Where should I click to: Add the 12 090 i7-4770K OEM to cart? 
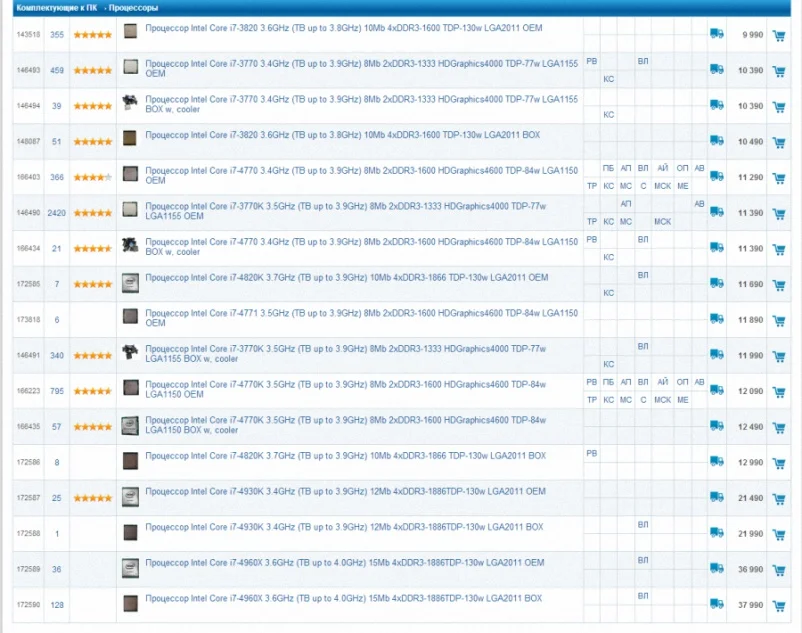click(x=778, y=392)
